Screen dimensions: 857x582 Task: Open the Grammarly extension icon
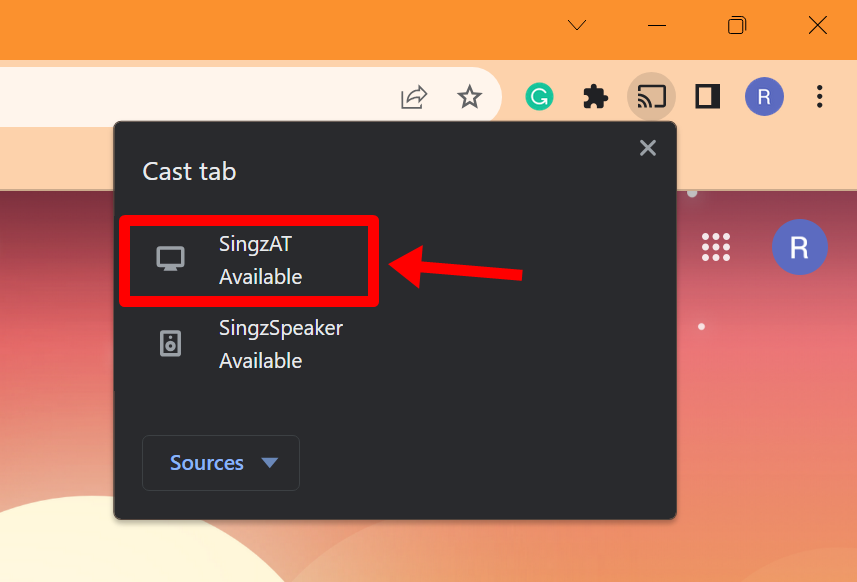(x=539, y=97)
